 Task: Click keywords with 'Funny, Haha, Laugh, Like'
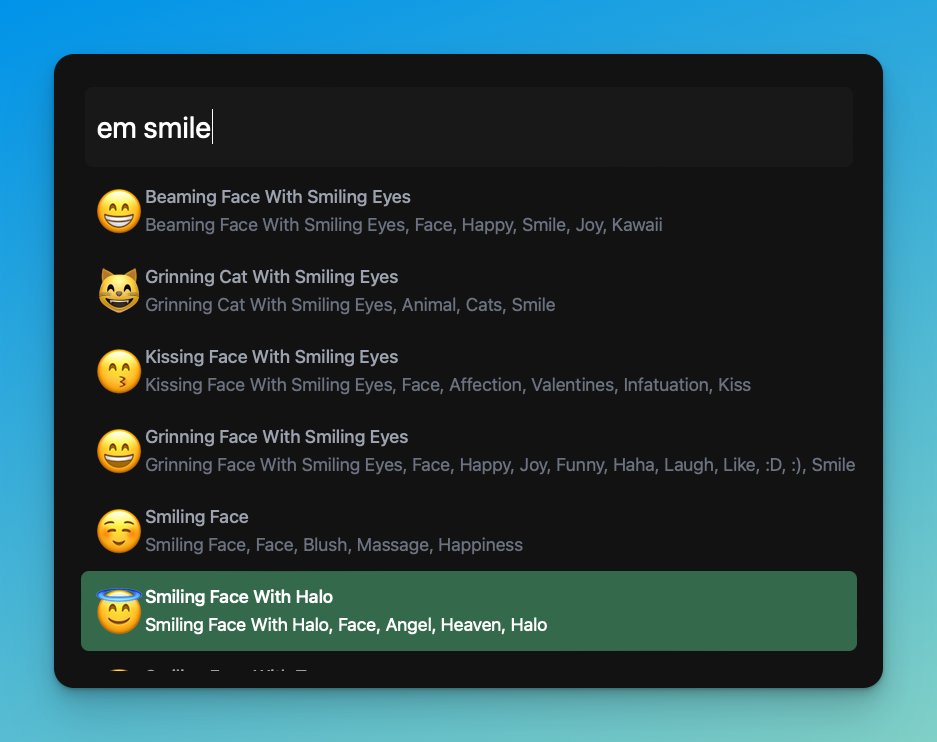point(500,465)
